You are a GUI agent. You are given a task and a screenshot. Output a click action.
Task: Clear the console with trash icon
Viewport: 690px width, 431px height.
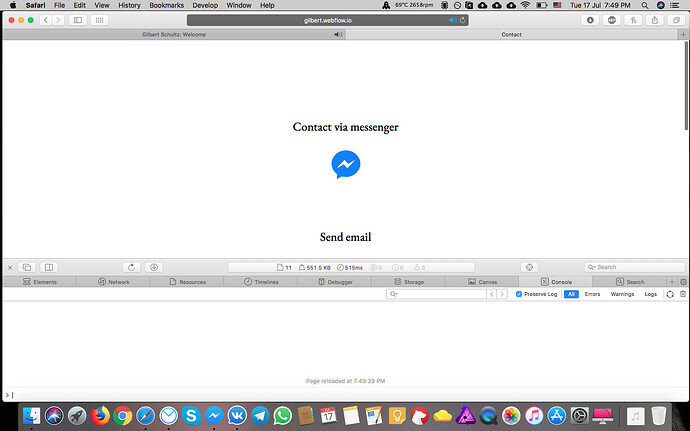pos(683,294)
